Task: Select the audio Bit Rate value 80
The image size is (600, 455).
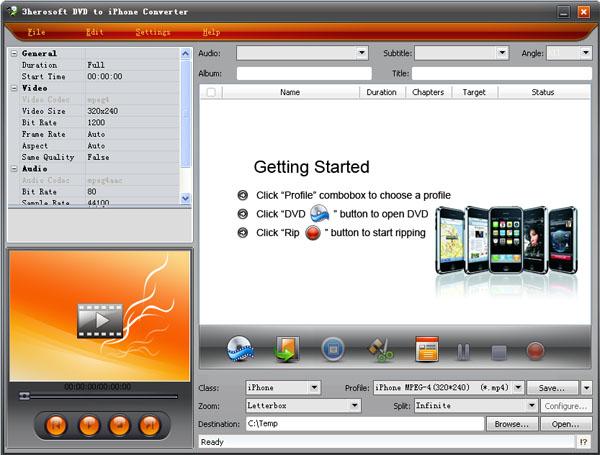Action: pos(92,191)
